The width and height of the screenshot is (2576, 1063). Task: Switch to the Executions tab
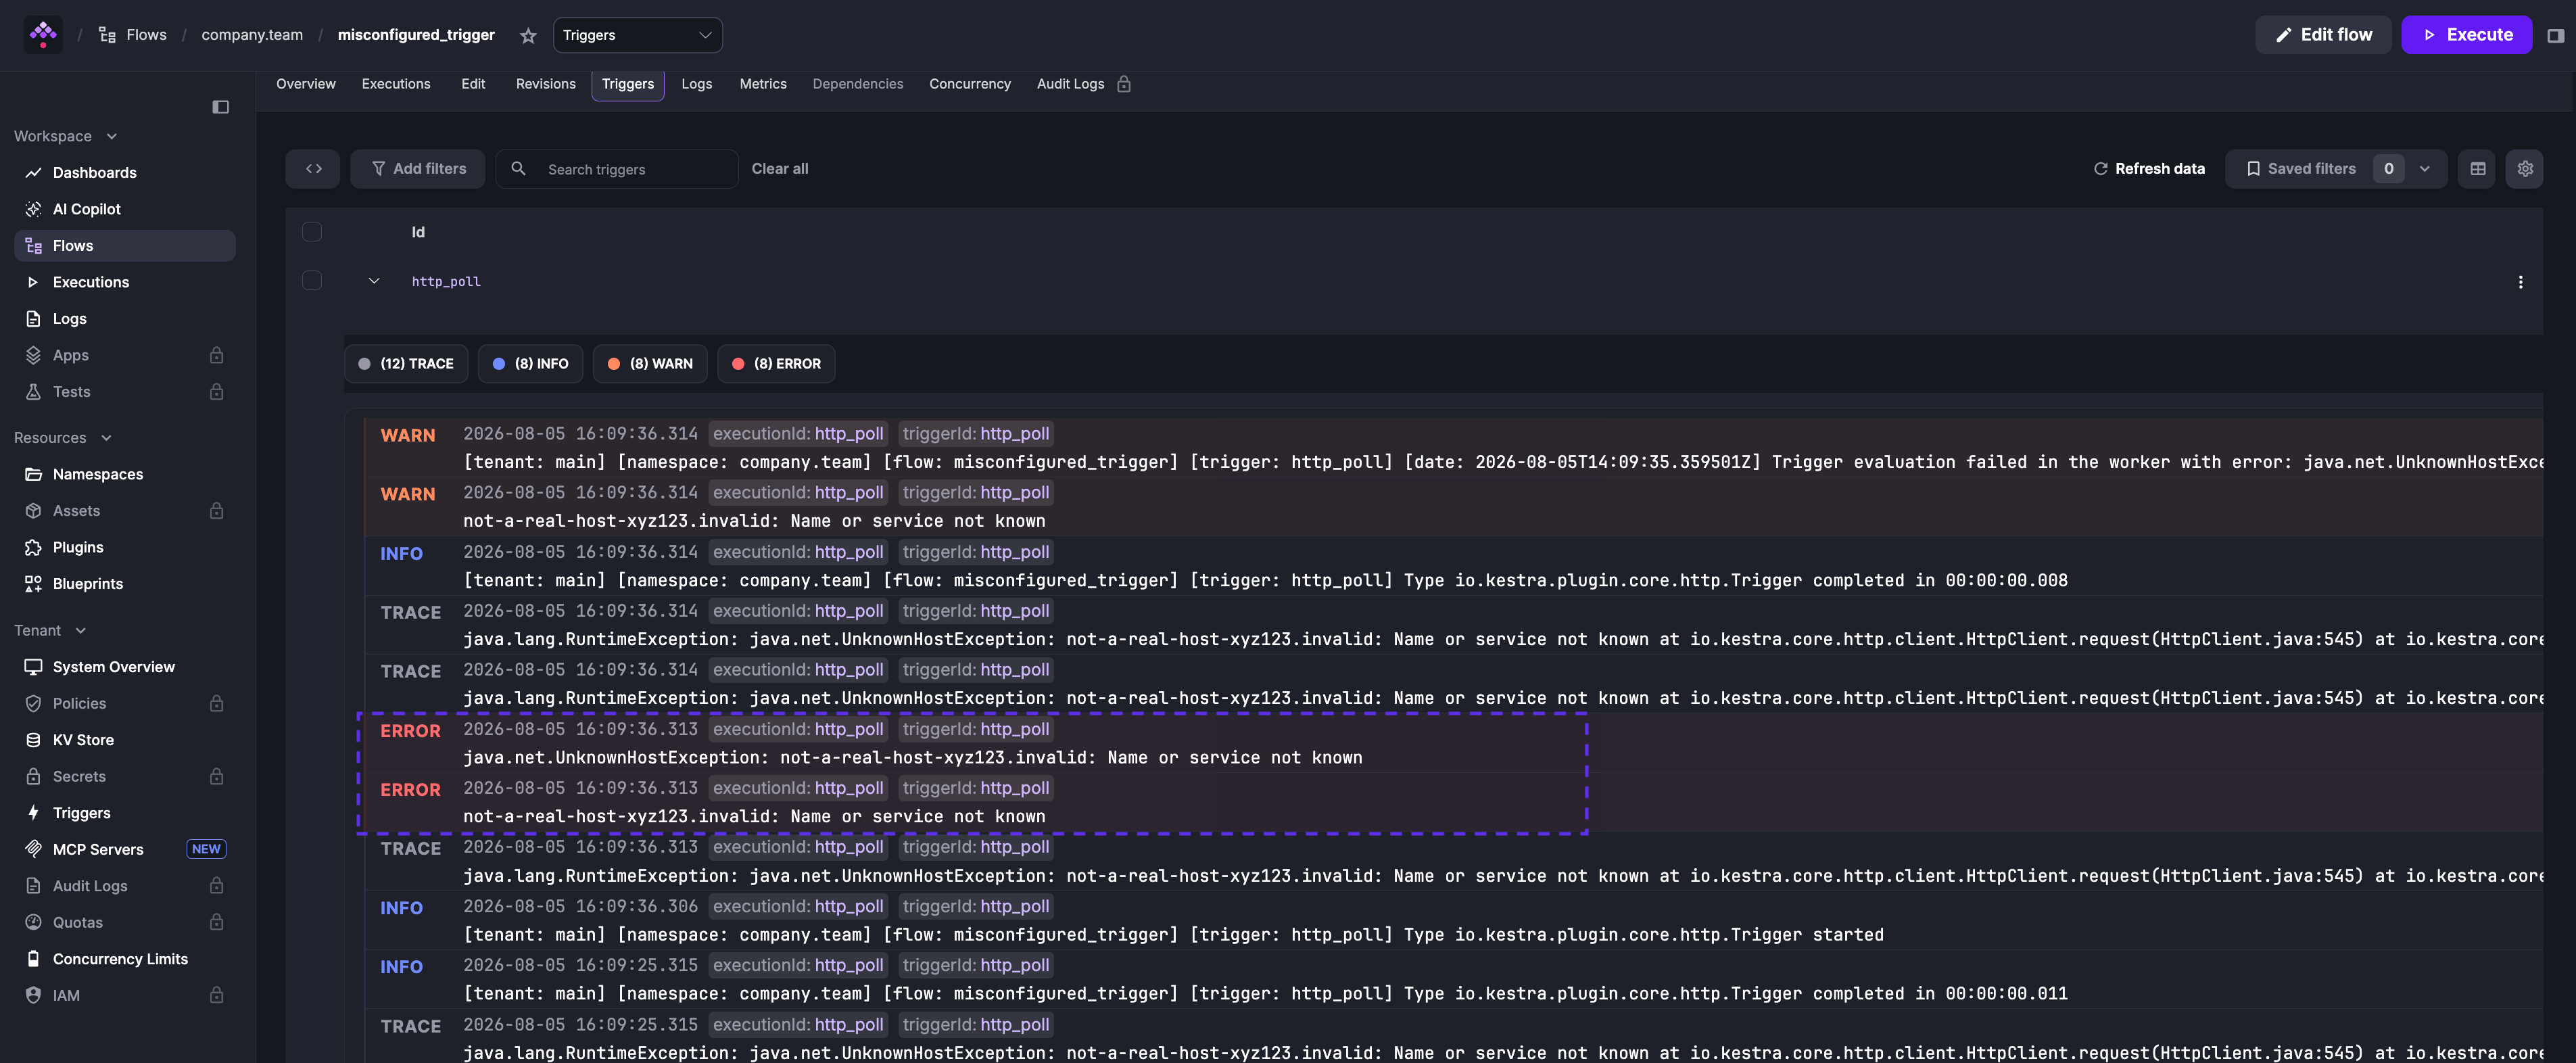(396, 84)
